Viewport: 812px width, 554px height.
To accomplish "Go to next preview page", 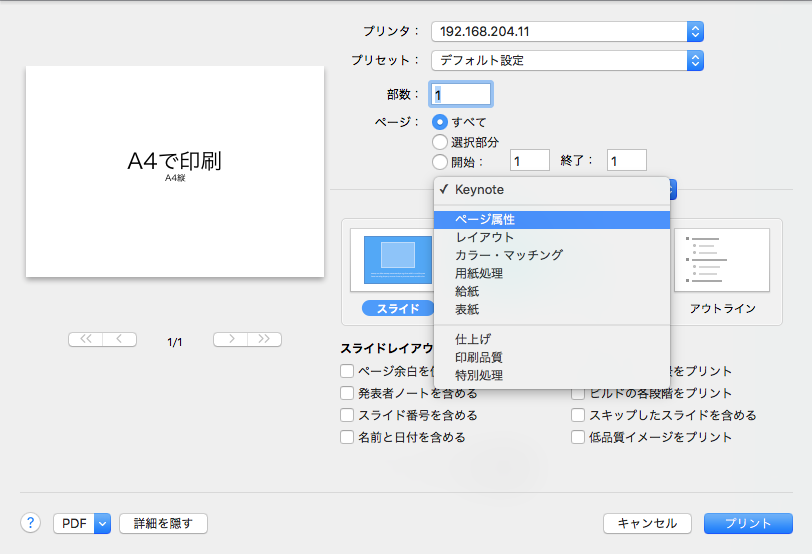I will coord(231,340).
